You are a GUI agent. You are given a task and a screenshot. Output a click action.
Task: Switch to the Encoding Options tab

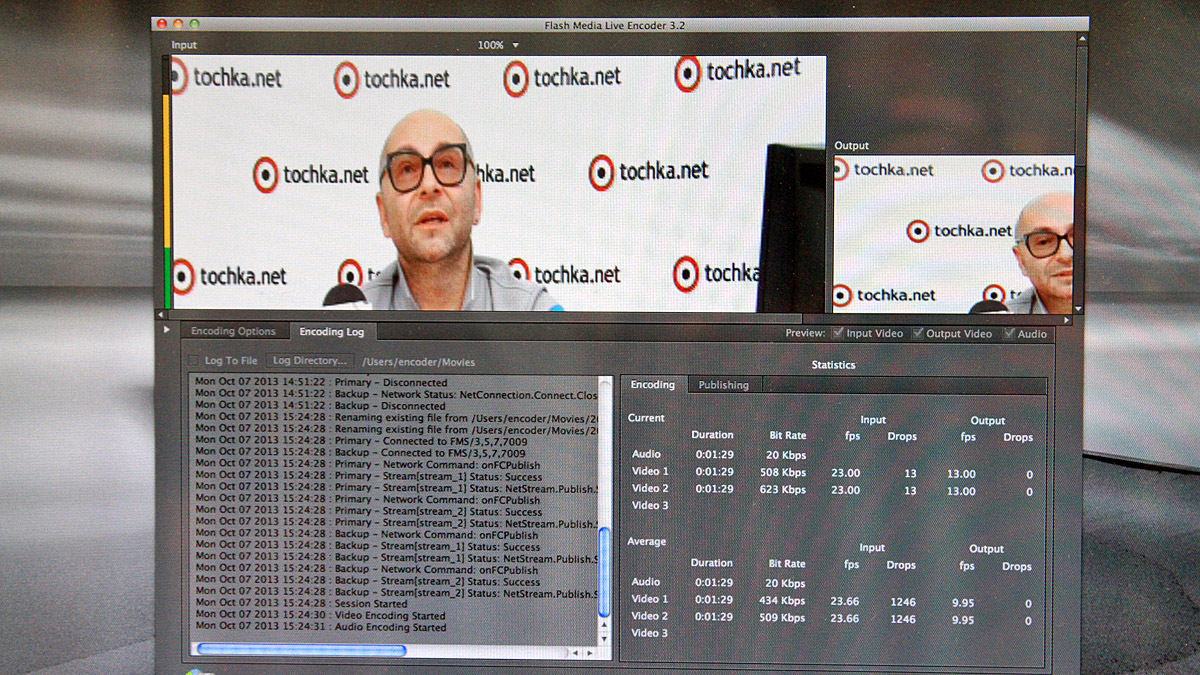pos(233,331)
